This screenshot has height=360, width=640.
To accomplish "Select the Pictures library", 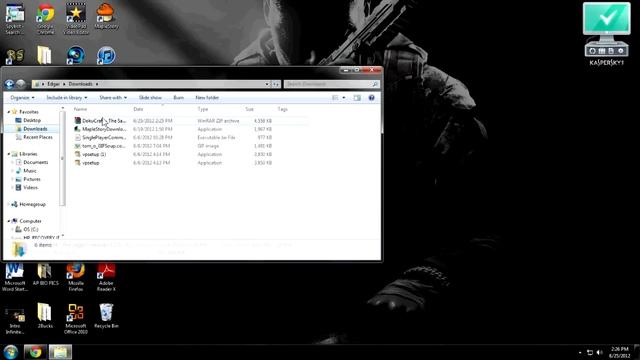I will point(32,179).
